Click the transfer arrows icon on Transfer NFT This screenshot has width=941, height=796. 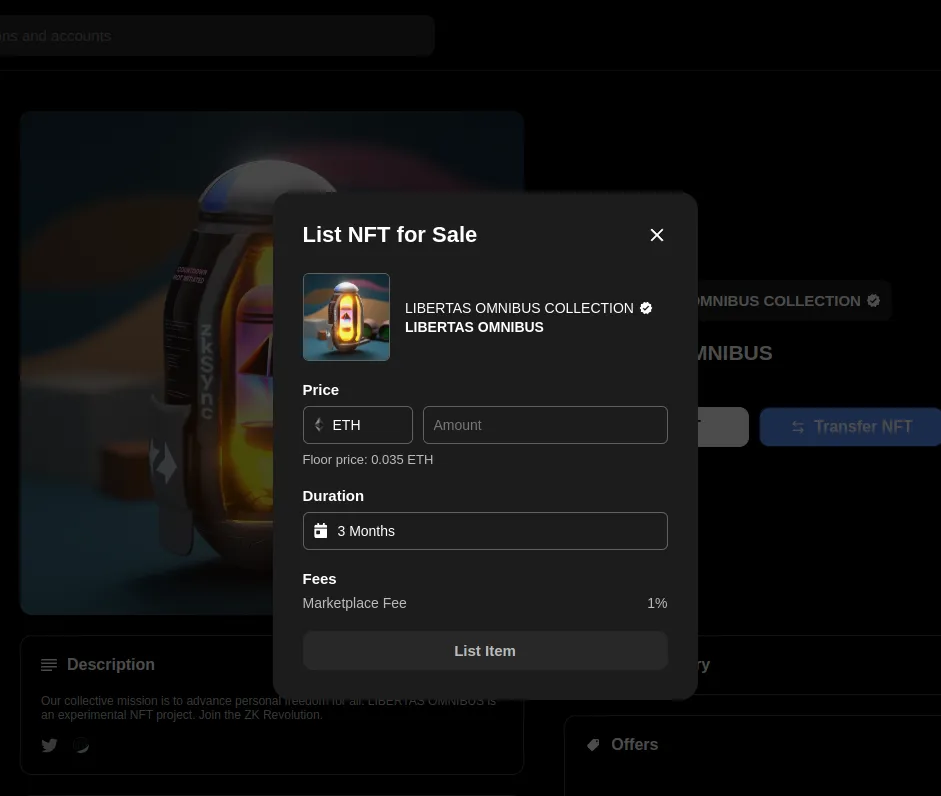click(x=798, y=427)
